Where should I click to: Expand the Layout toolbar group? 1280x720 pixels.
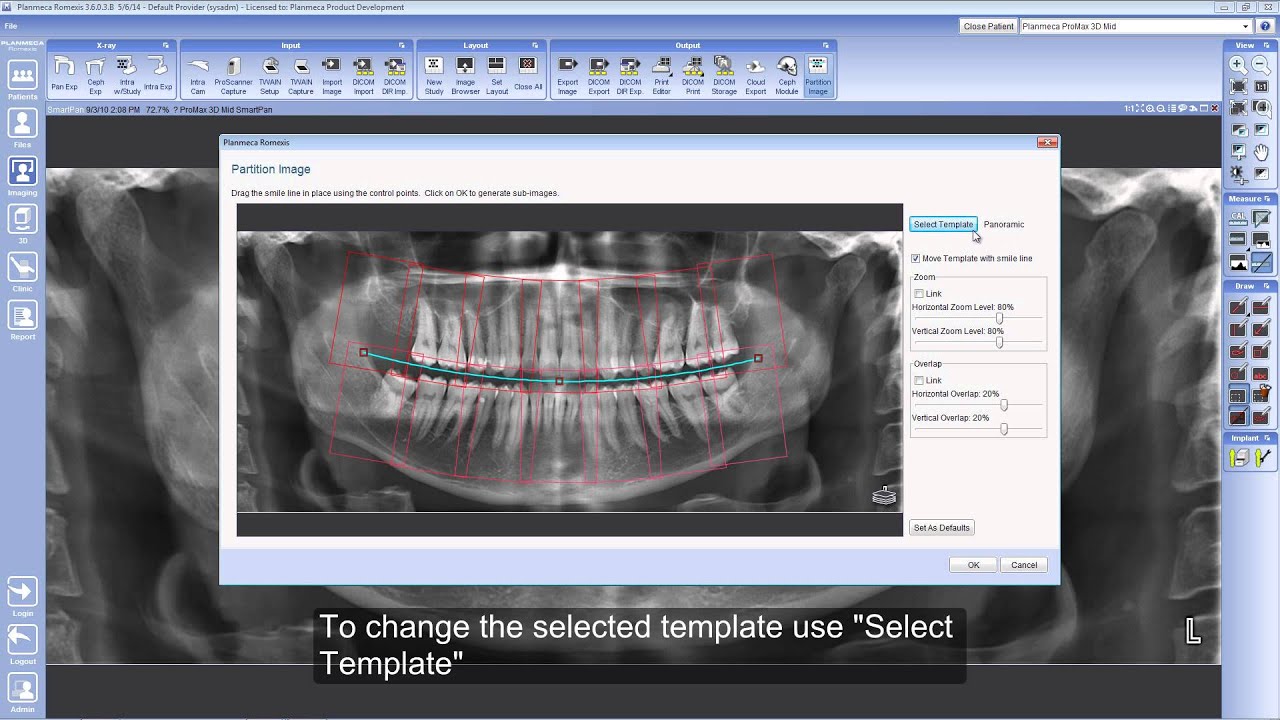(x=535, y=45)
